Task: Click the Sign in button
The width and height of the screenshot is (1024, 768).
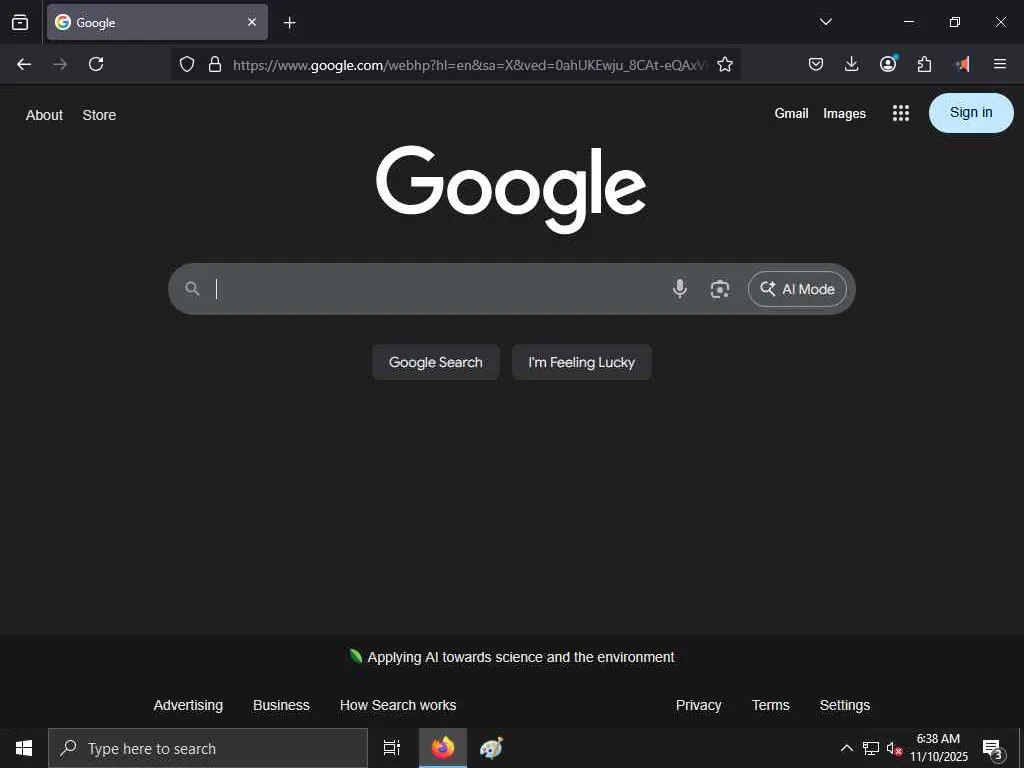Action: pos(971,113)
